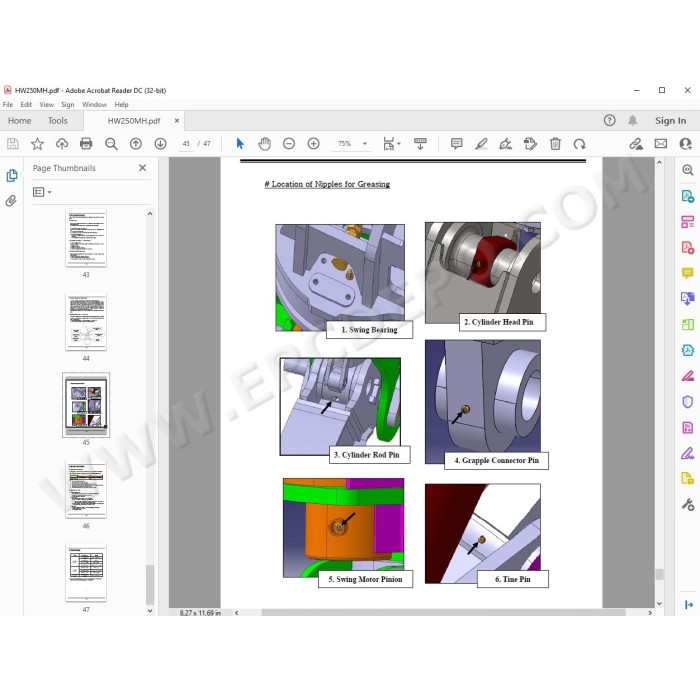The height and width of the screenshot is (700, 700).
Task: Zoom in with plus icon
Action: 313,144
